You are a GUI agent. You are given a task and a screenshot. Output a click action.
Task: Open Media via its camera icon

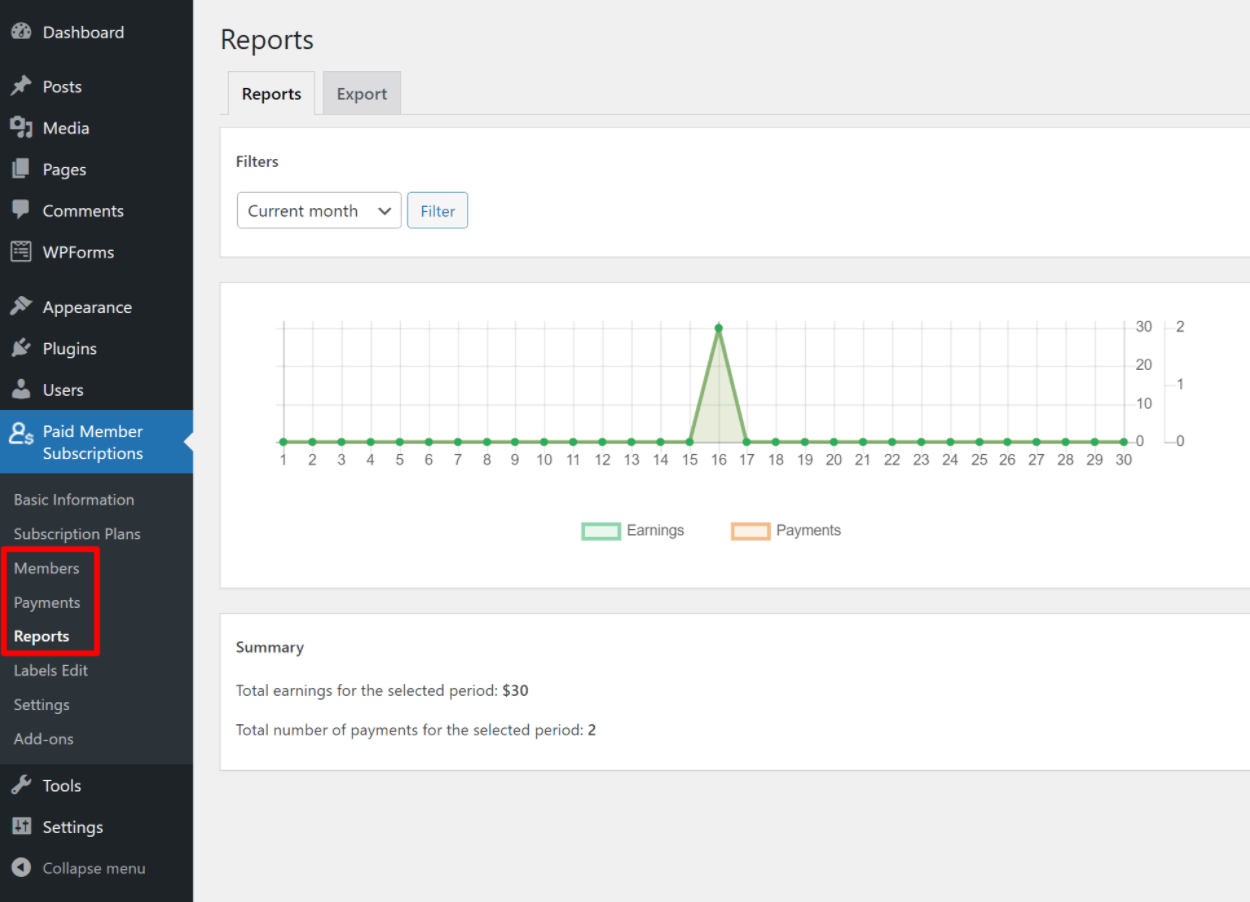coord(21,128)
